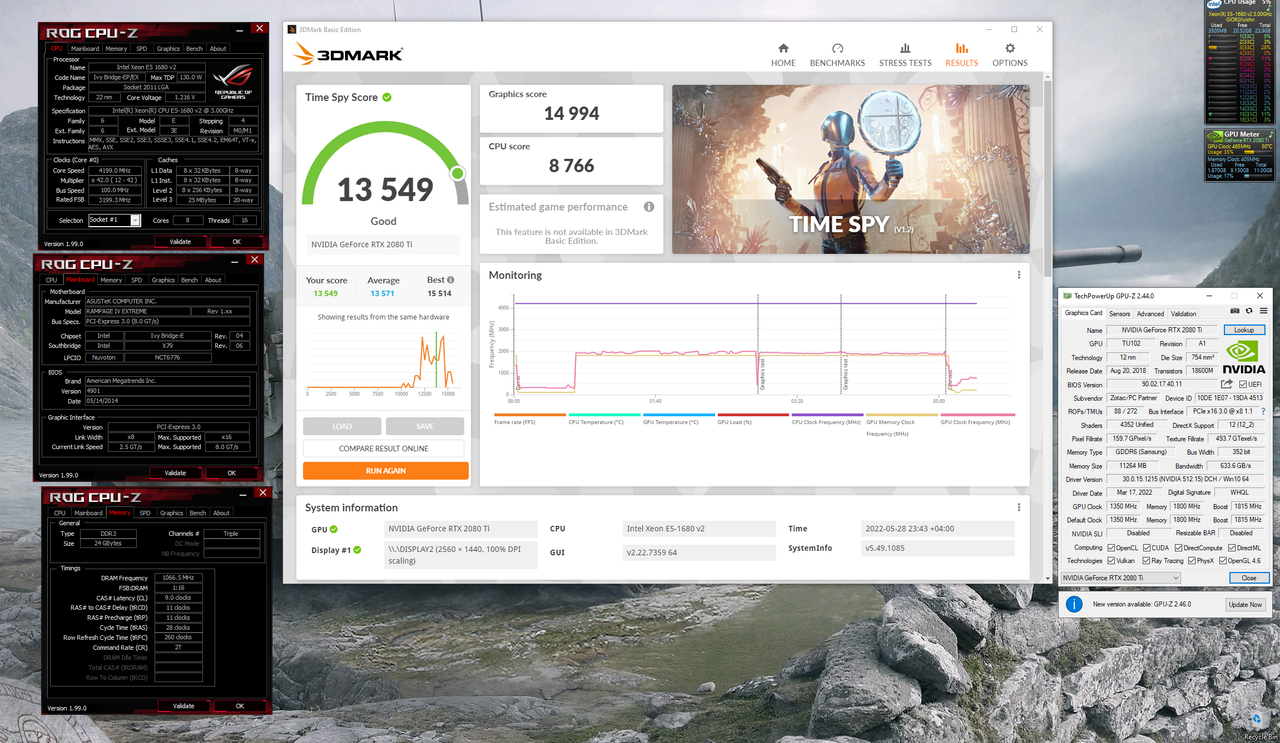Click the Close button in GPU-Z

click(x=1248, y=578)
